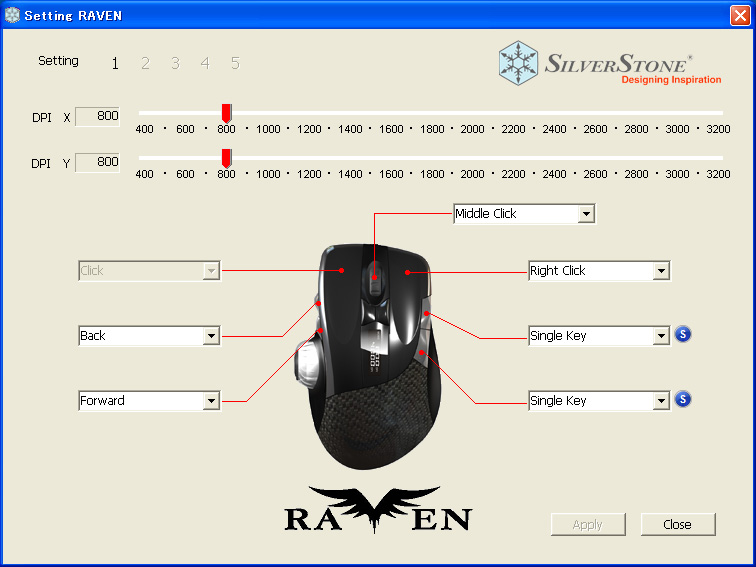
Task: Click the blue S icon beside upper Single Key
Action: (683, 334)
